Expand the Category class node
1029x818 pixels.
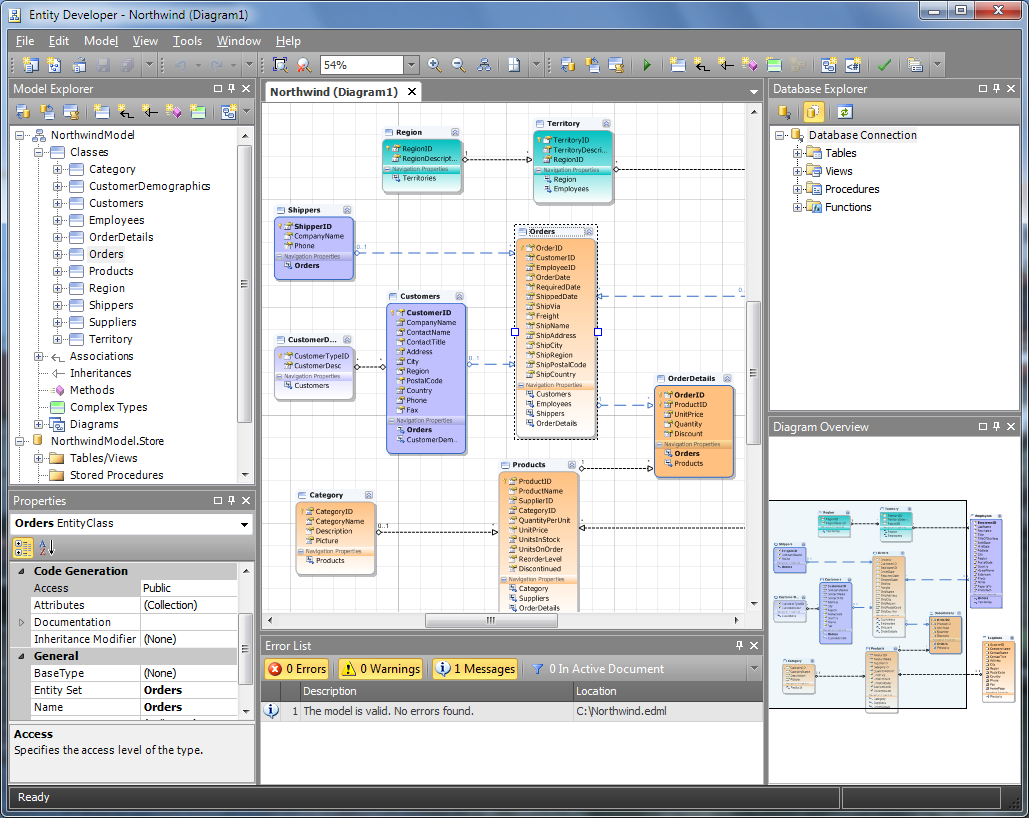58,169
